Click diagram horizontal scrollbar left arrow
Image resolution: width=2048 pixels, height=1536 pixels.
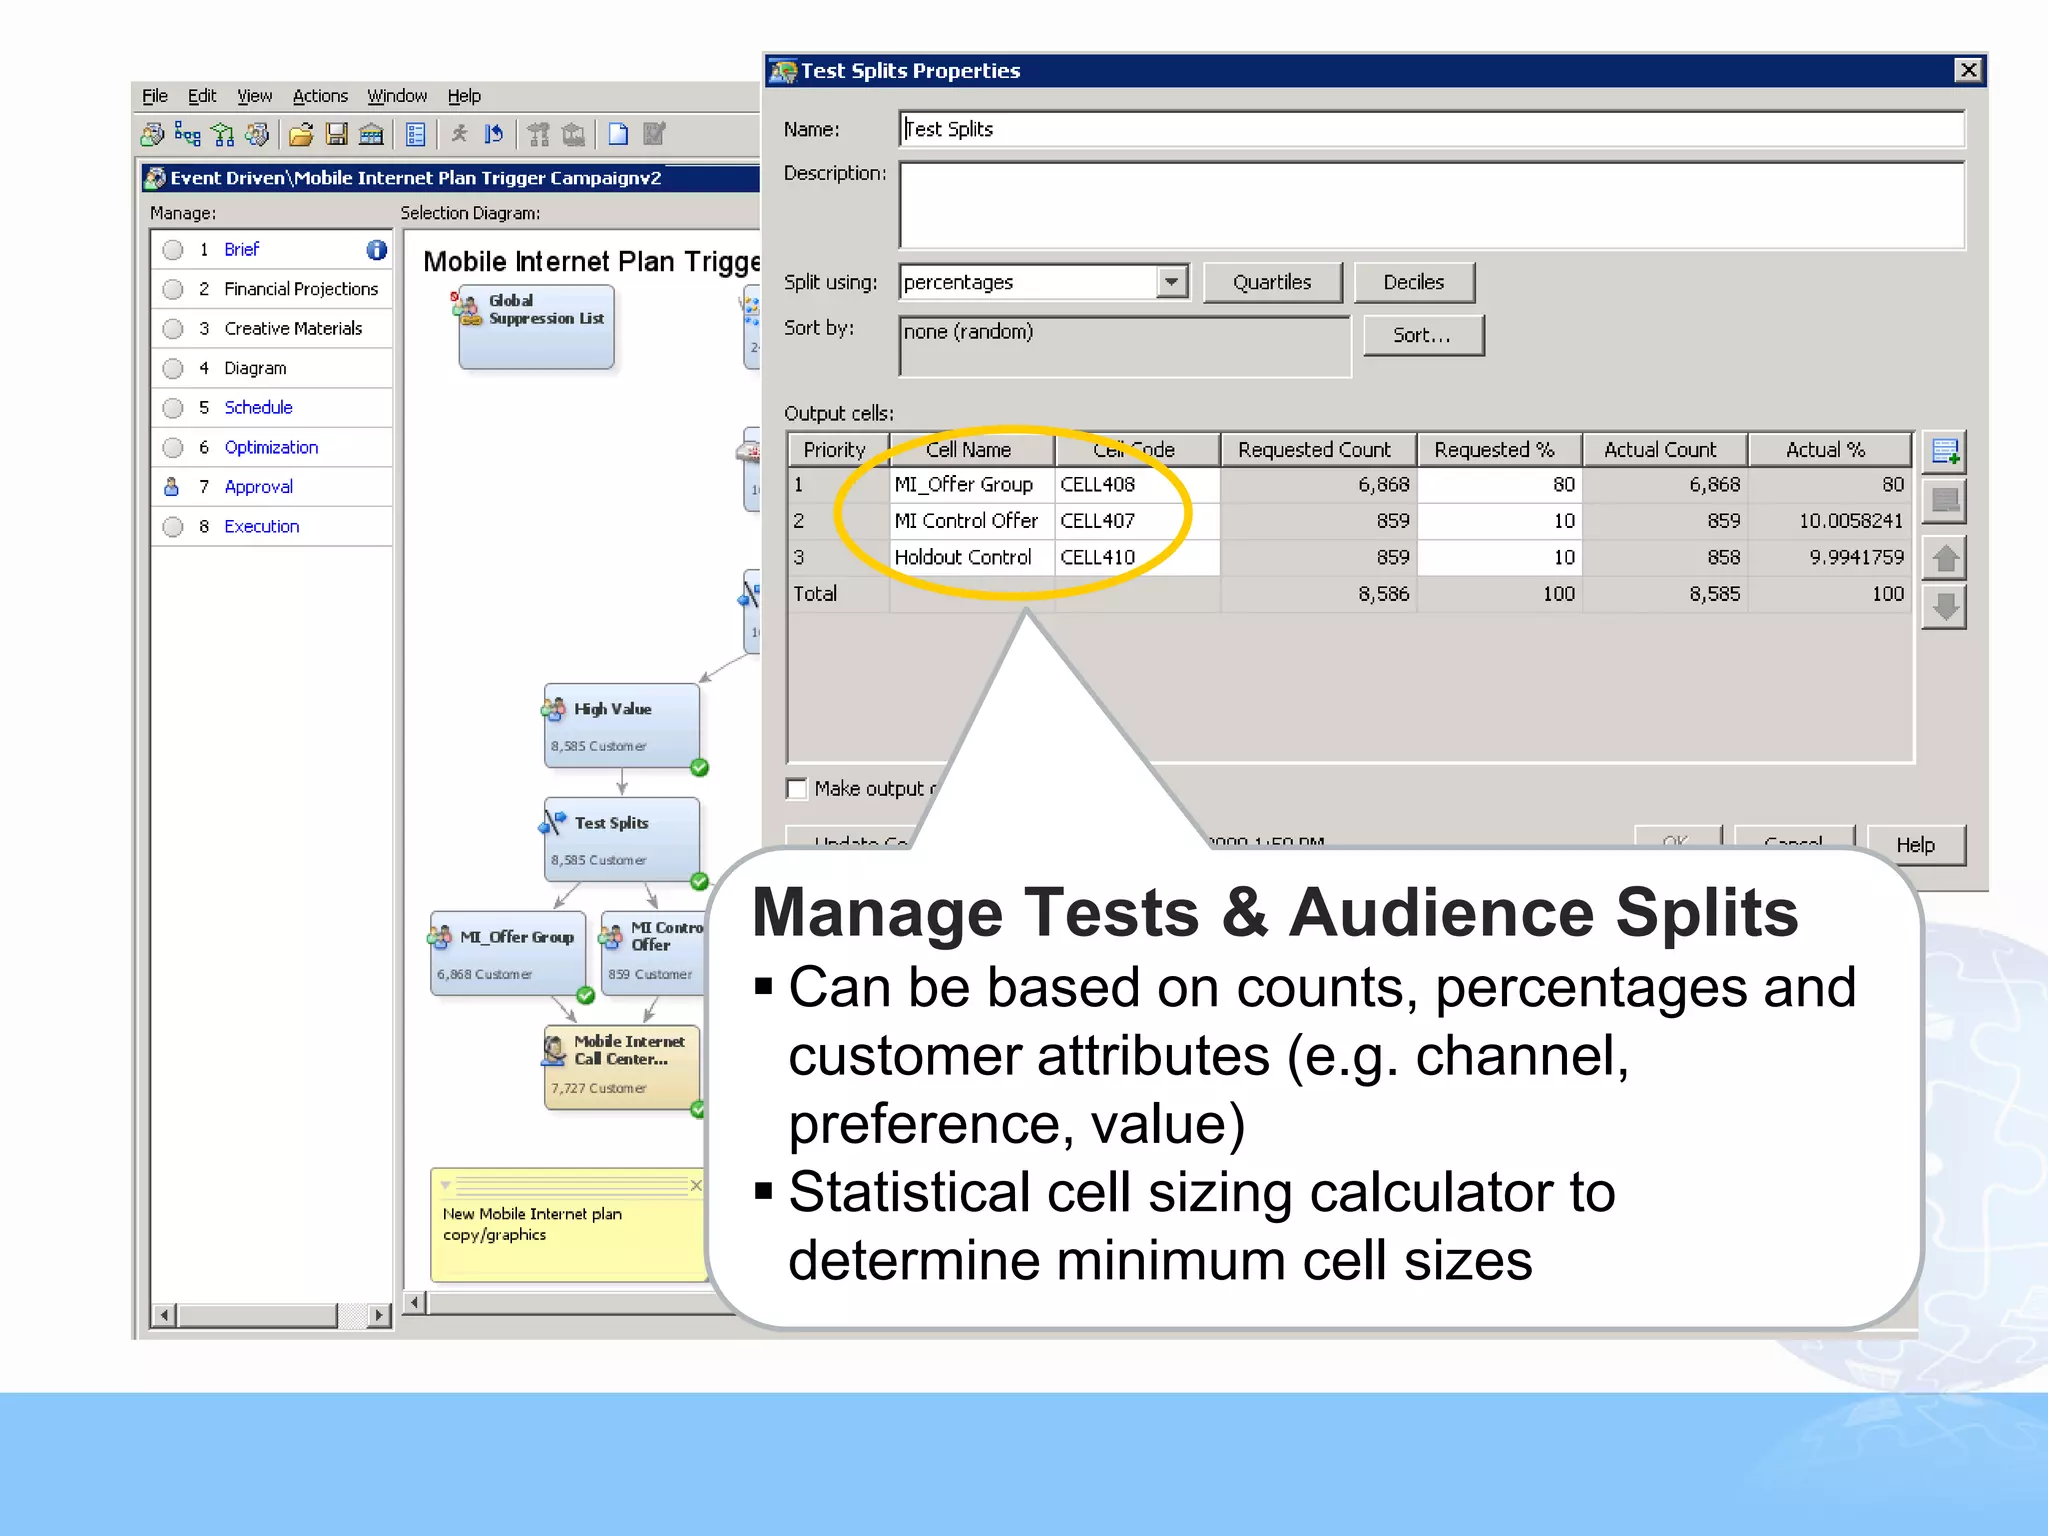416,1302
